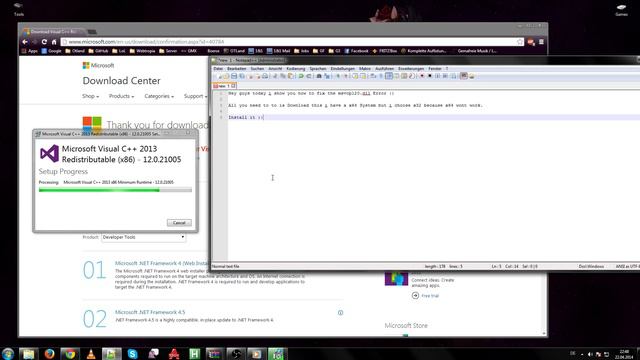Open the Microsoft .NET Framework 4.5 link
Viewport: 640px width, 360px height.
(x=150, y=312)
